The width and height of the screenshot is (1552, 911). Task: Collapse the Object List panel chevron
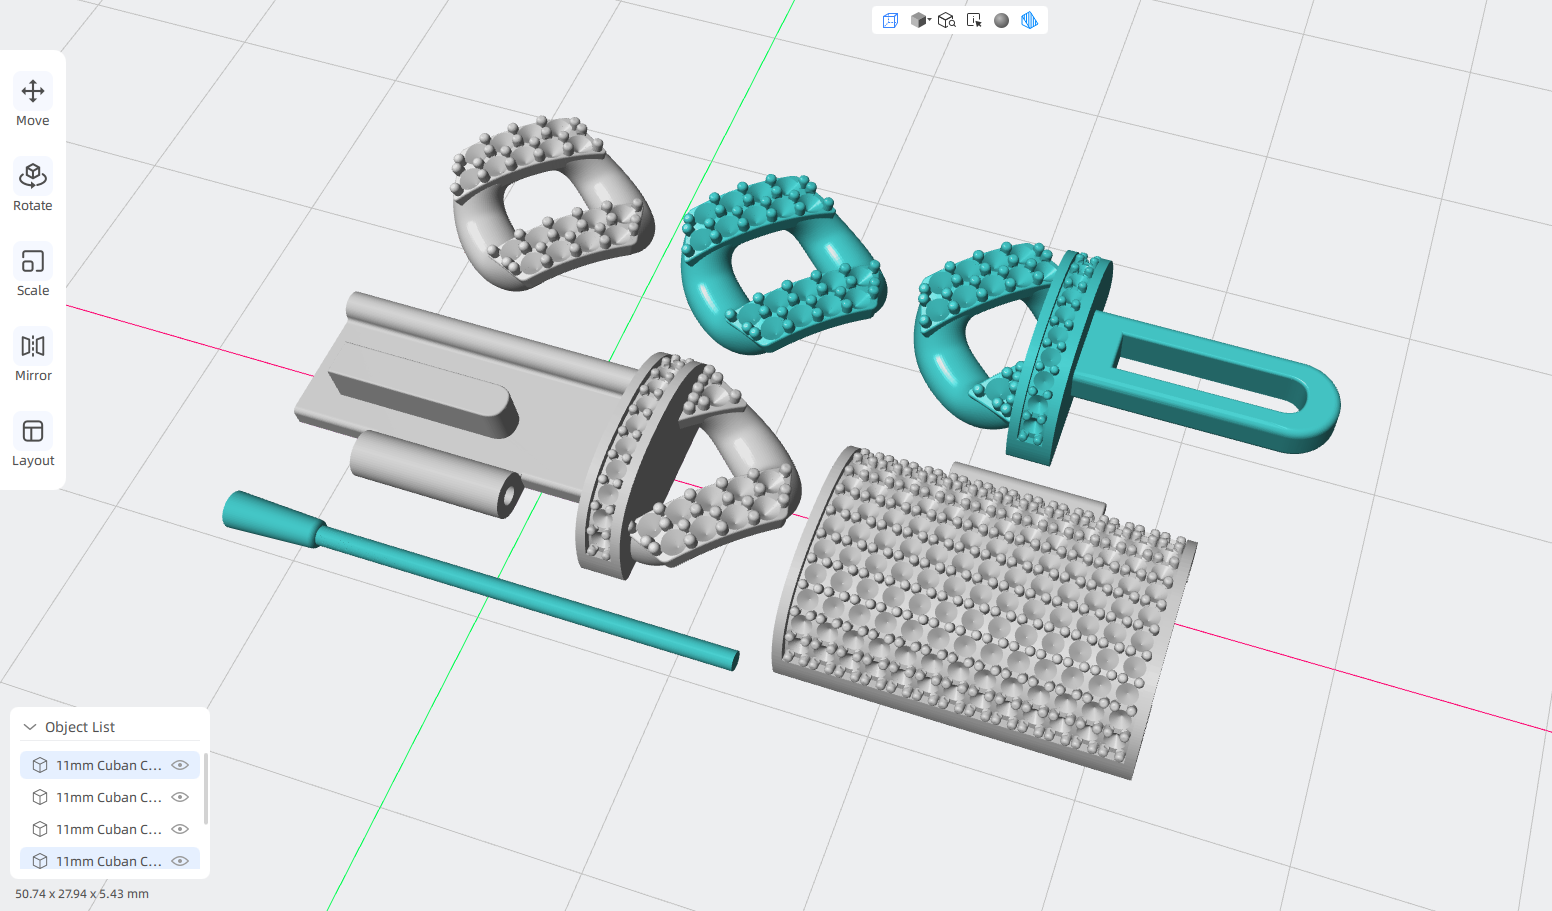click(30, 727)
